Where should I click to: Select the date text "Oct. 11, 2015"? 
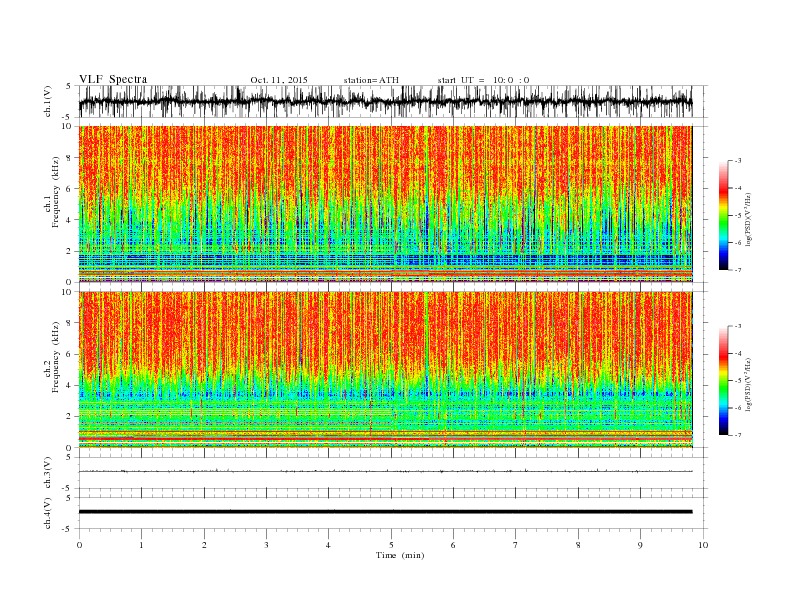pos(279,80)
